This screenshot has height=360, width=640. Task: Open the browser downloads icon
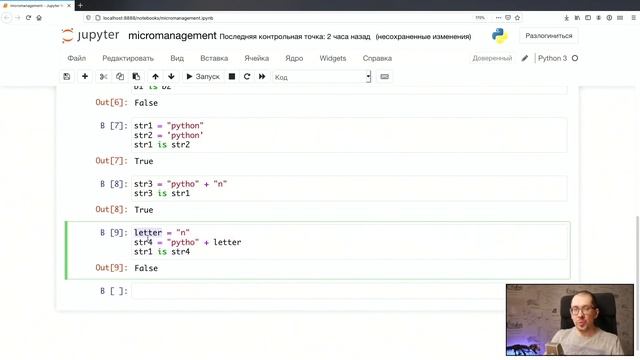[567, 18]
